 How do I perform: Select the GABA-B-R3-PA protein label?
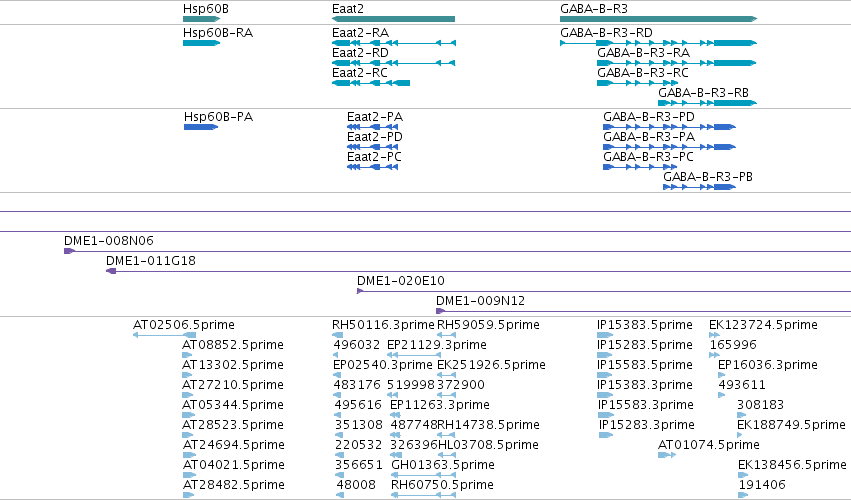coord(649,137)
